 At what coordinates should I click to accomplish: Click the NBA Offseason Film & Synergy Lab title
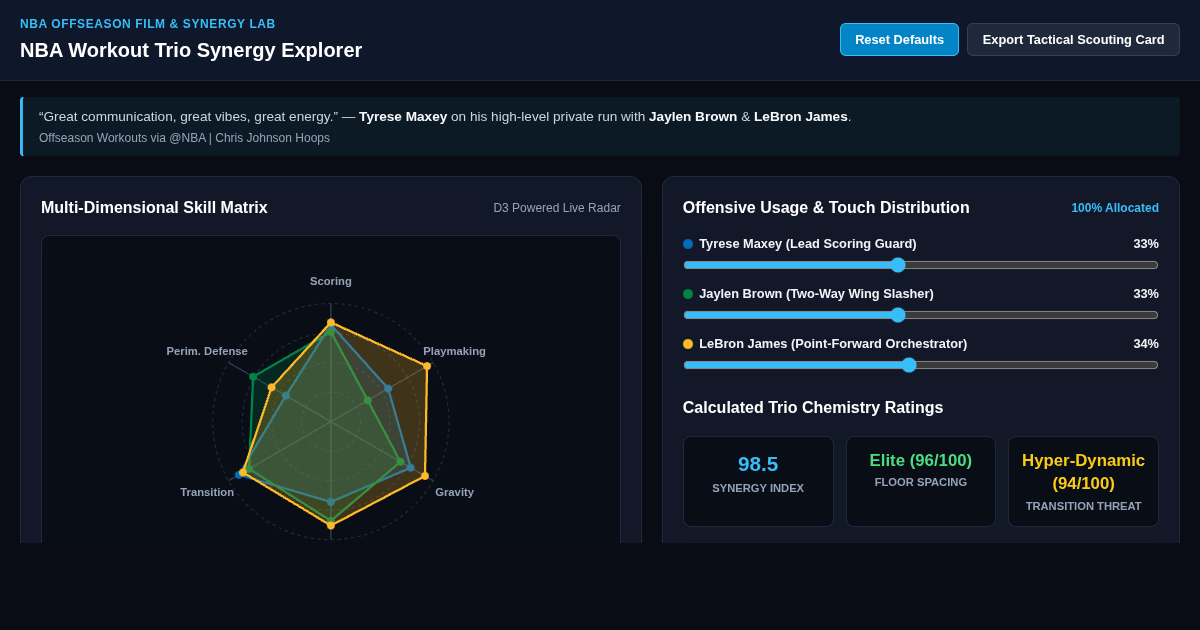148,24
